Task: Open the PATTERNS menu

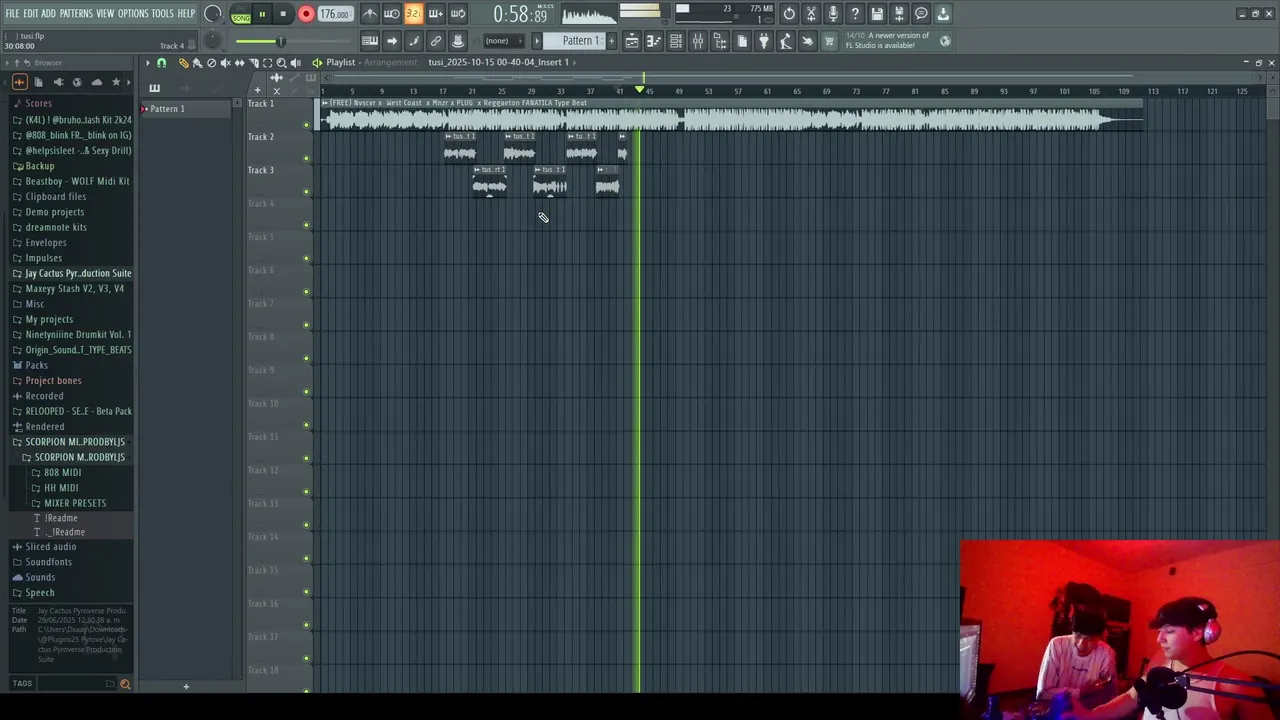Action: coord(76,14)
